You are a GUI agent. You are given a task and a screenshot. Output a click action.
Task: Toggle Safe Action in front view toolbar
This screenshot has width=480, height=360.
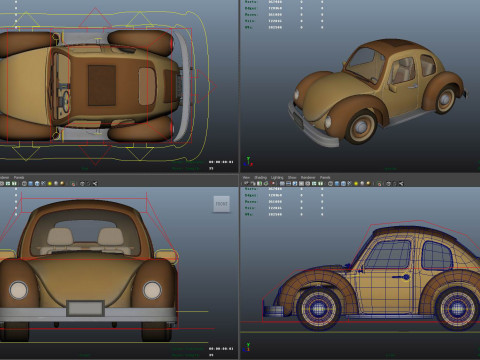tap(8, 183)
